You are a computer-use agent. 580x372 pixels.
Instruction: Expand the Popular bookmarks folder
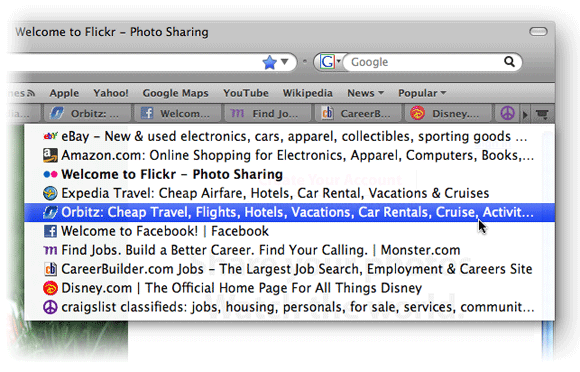[x=422, y=93]
